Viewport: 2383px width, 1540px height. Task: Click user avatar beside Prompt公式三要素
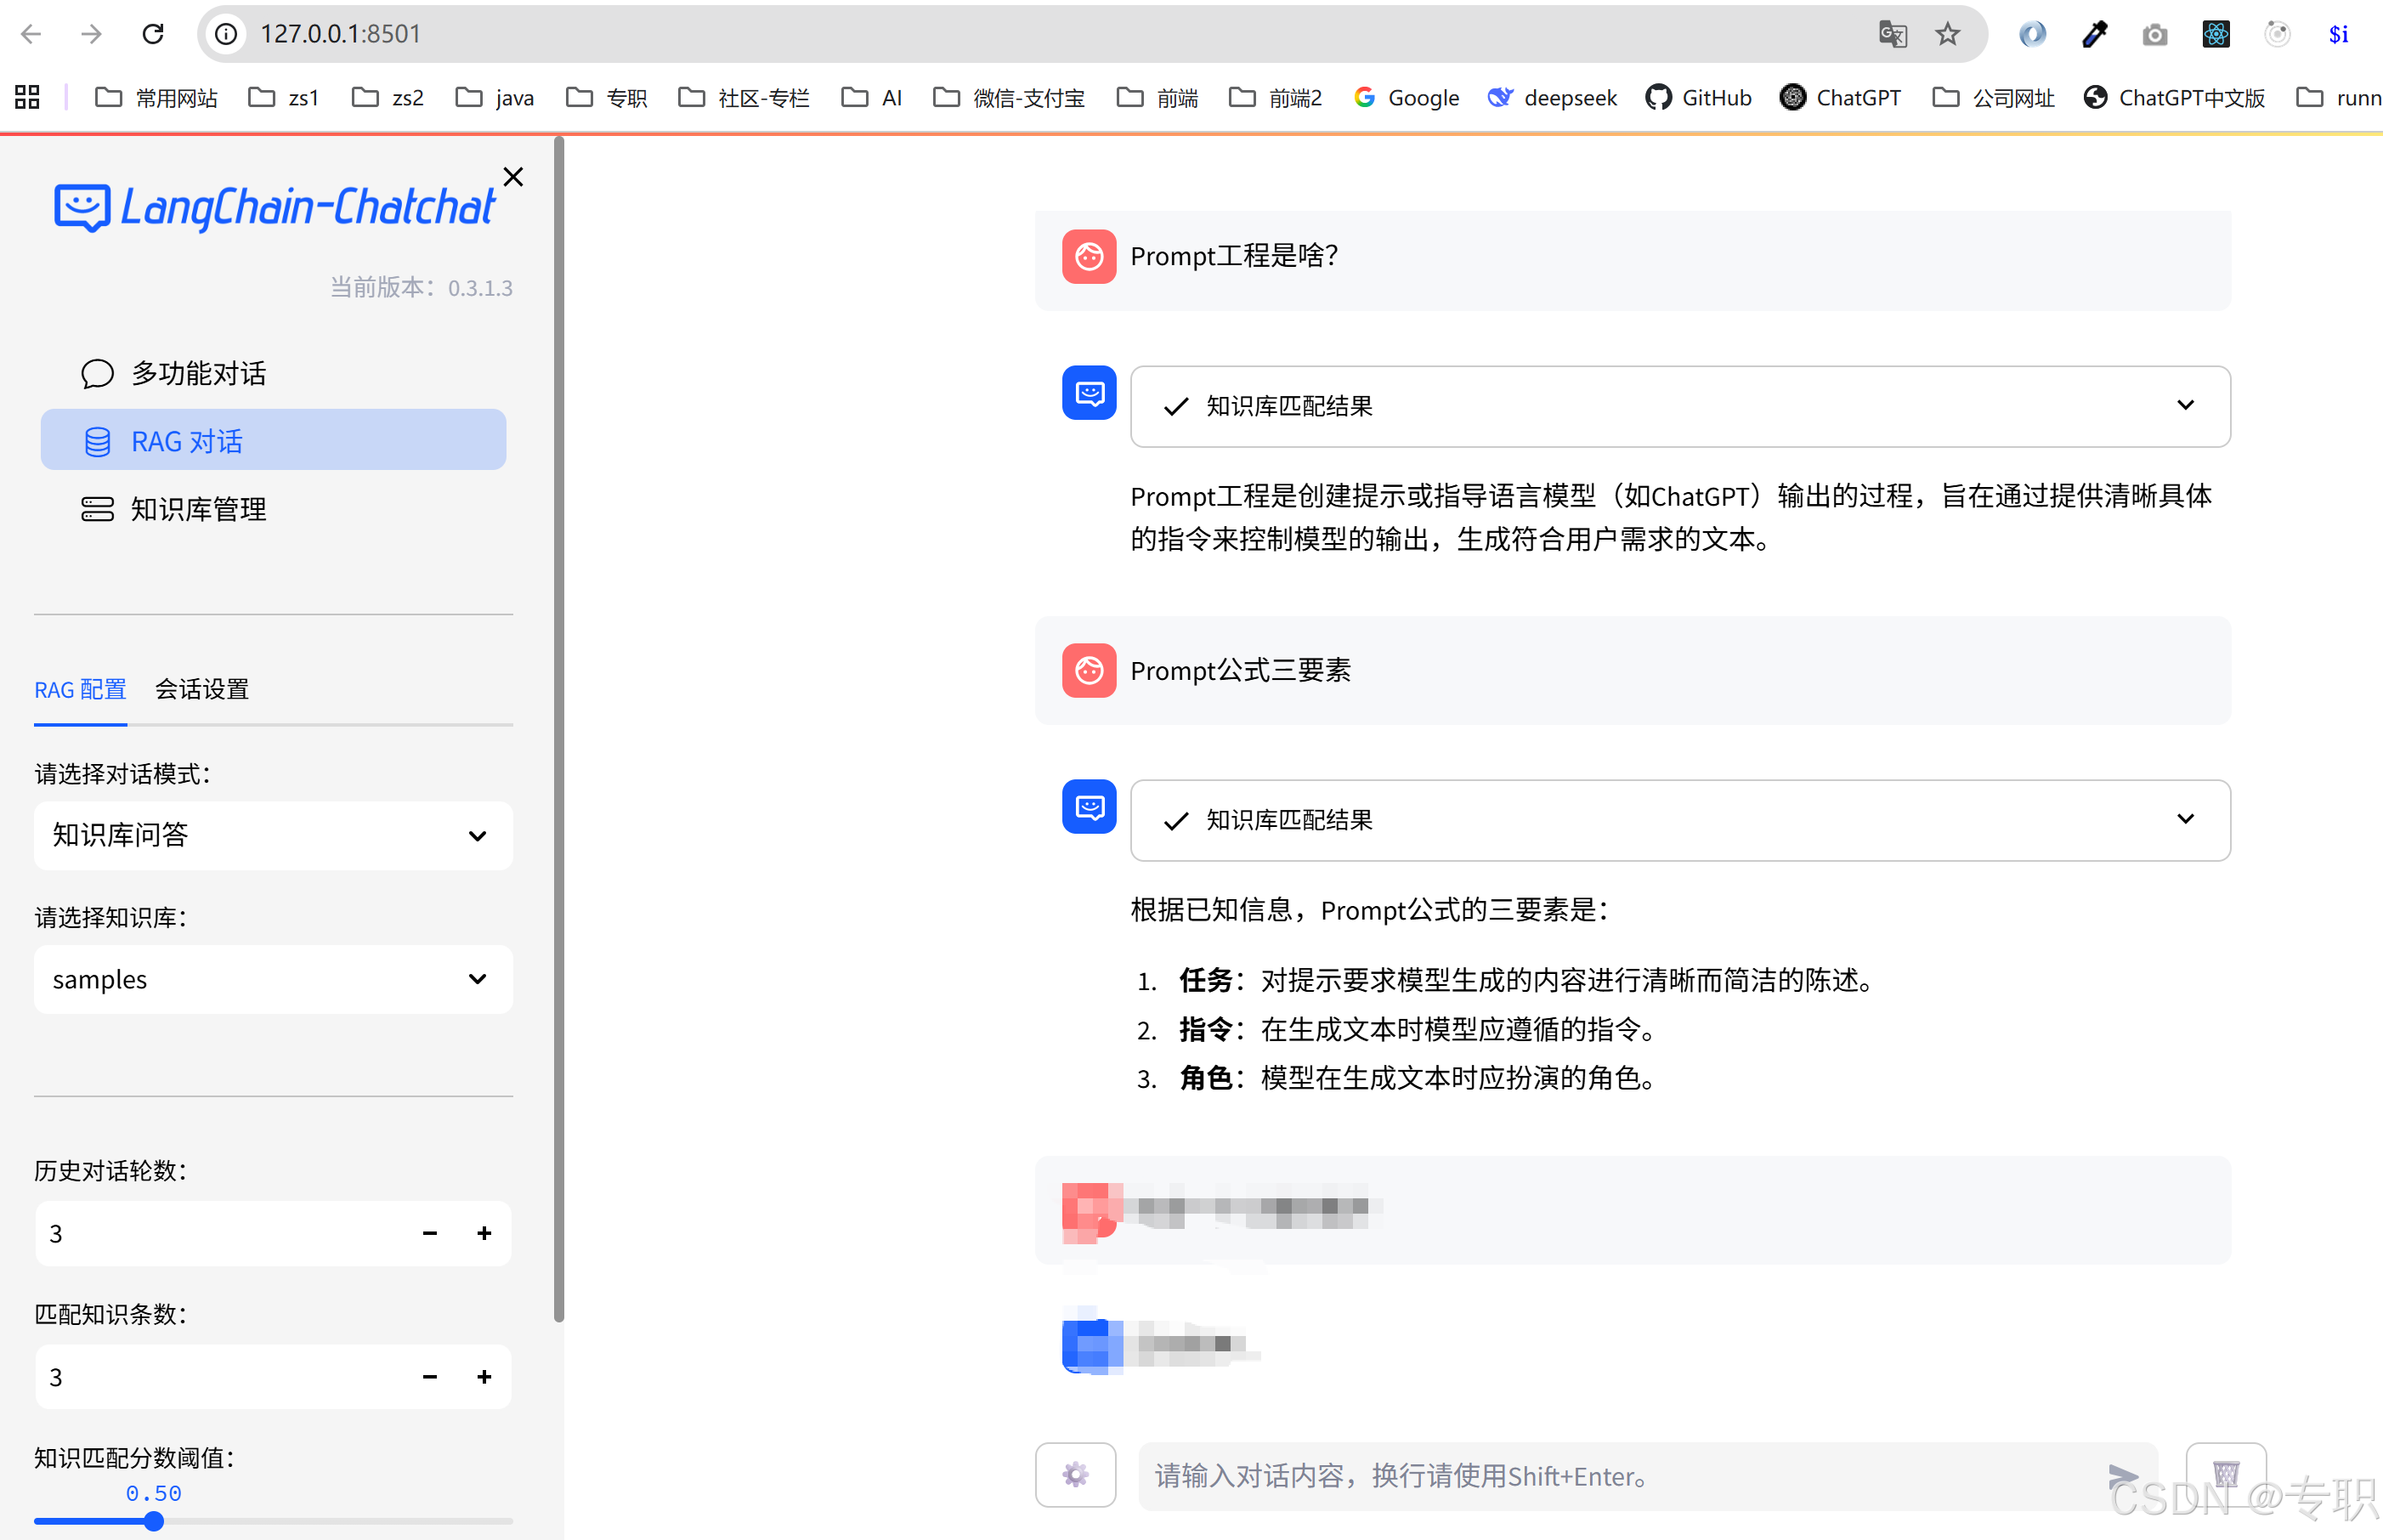[1089, 670]
